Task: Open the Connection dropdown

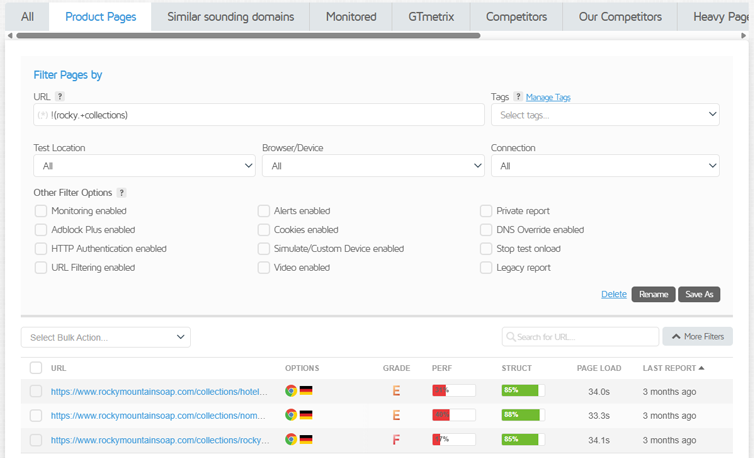Action: coord(604,166)
